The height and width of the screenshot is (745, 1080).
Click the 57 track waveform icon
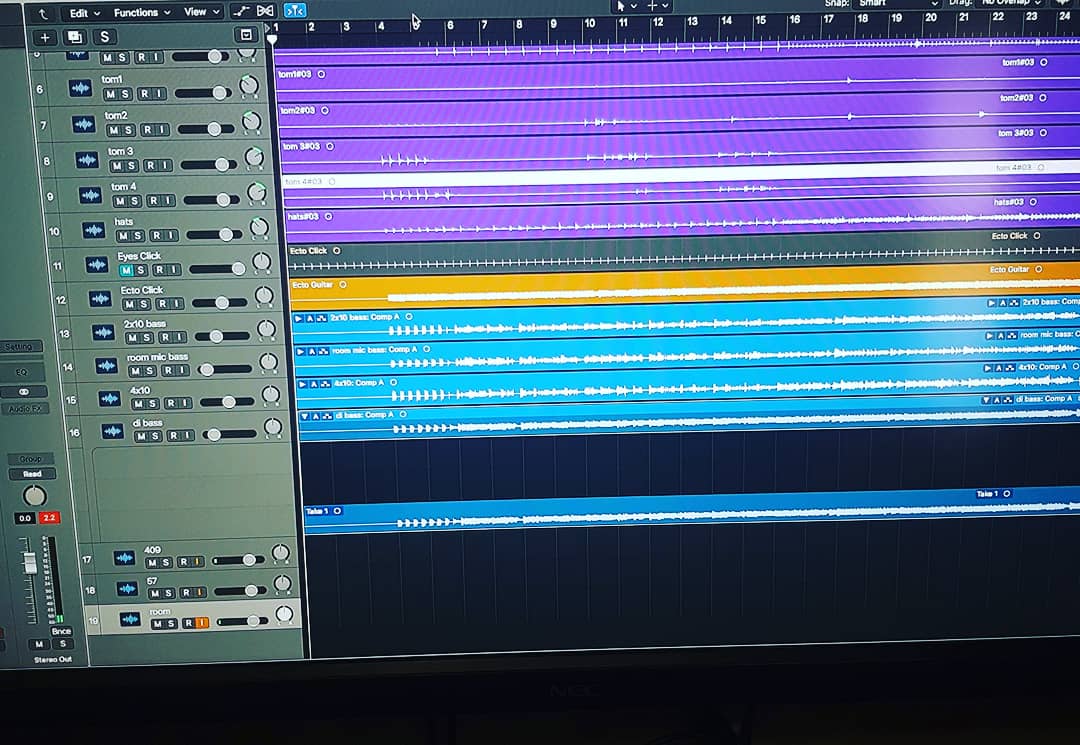(127, 589)
